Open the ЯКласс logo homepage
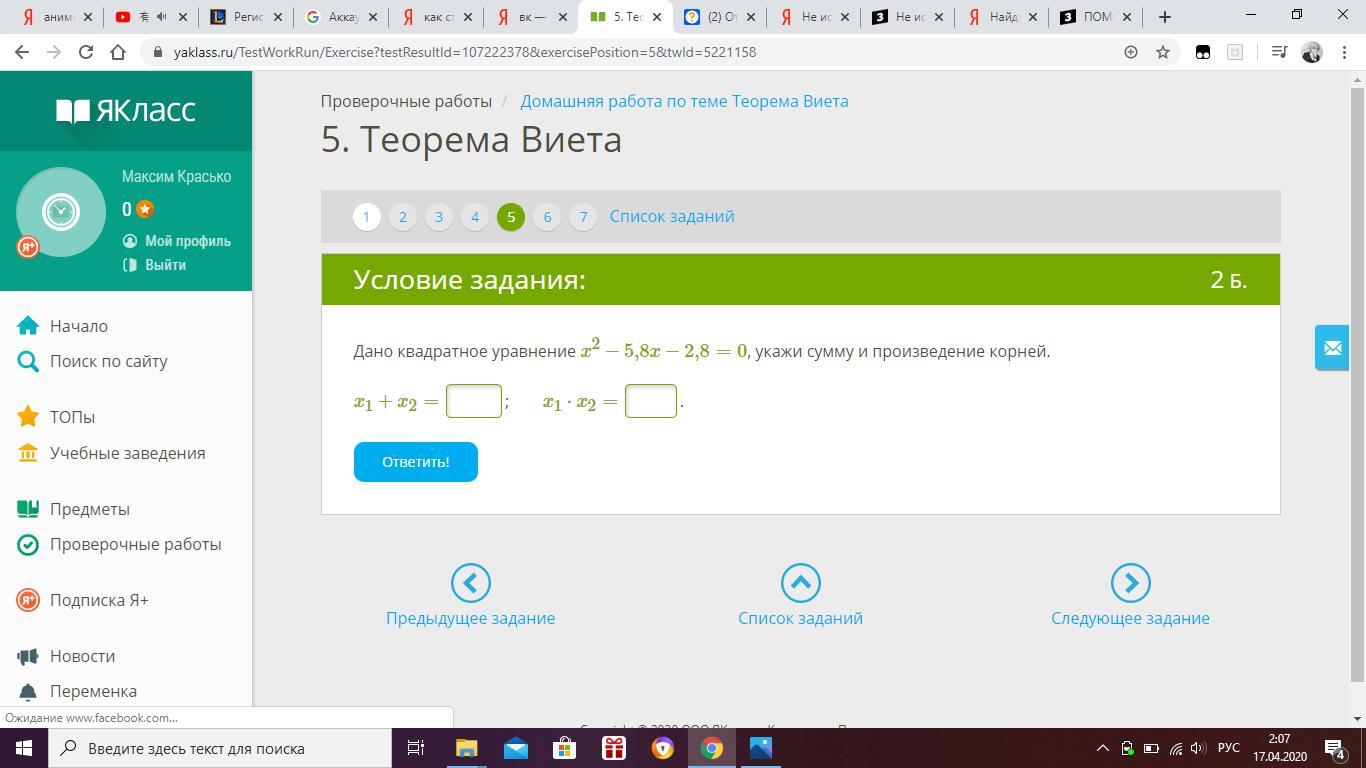 pos(126,110)
